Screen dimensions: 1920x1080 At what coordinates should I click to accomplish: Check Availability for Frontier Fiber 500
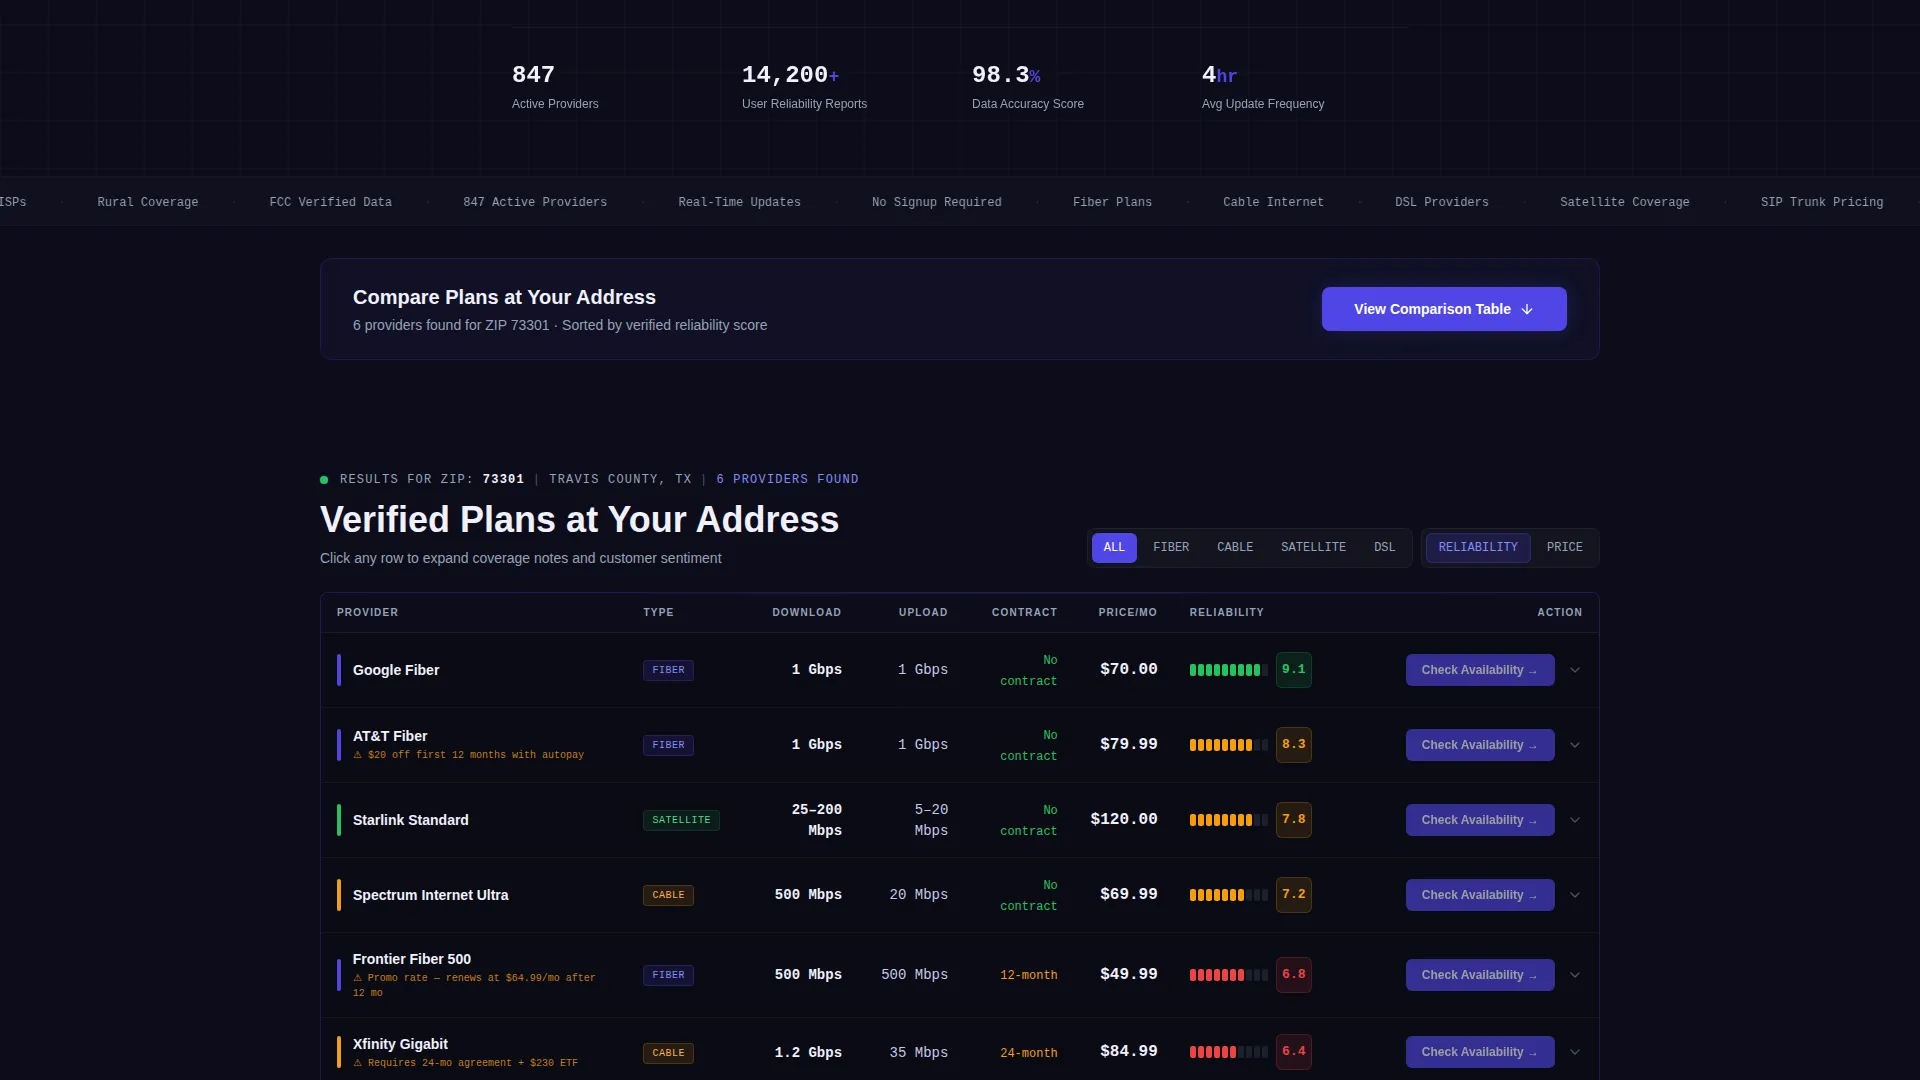tap(1480, 975)
